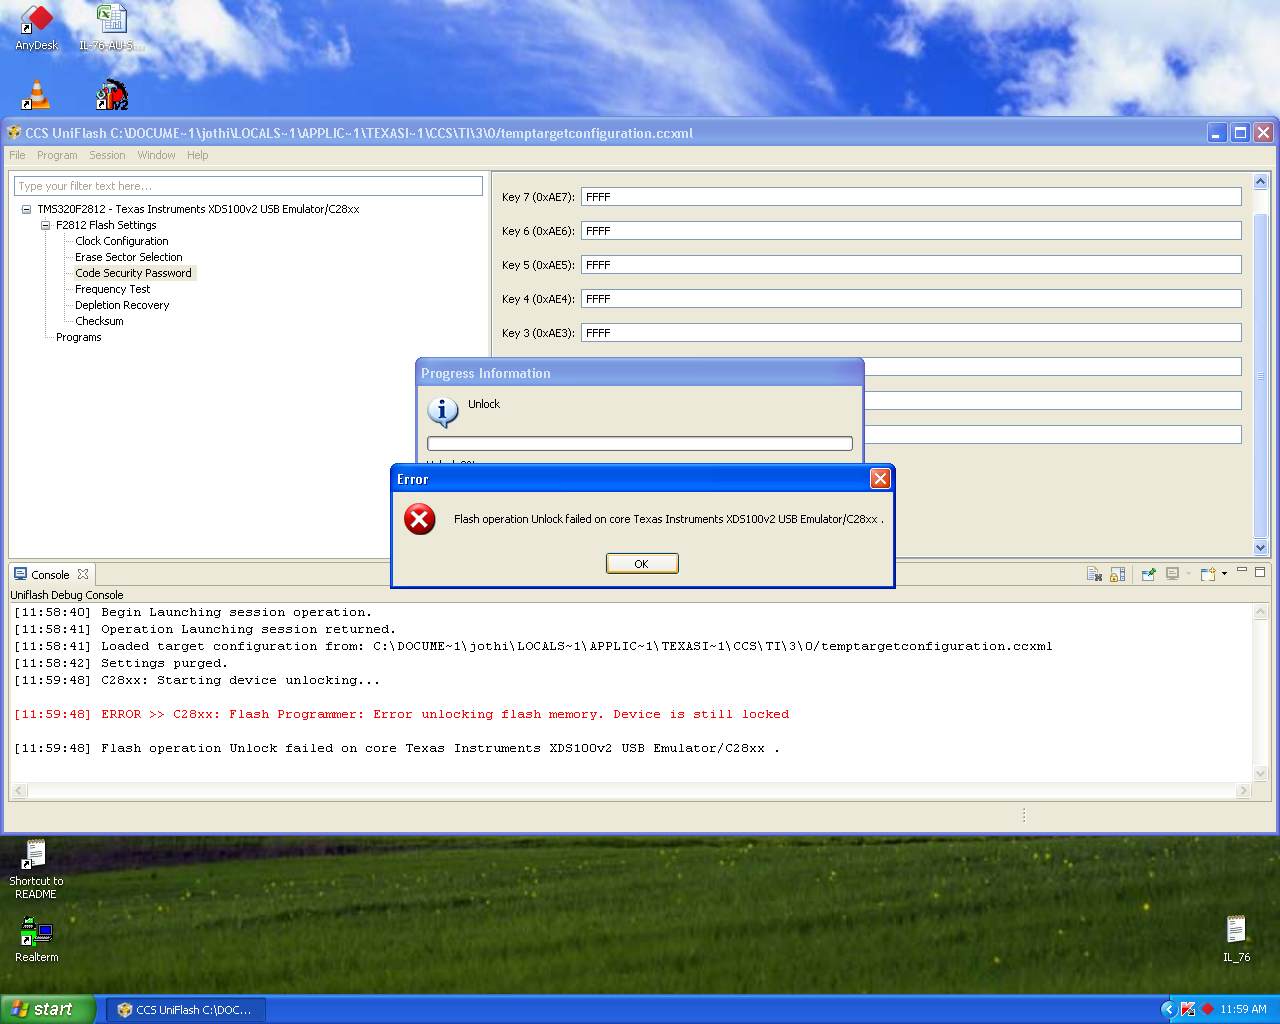Open the Display Selected Console dropdown arrow
The image size is (1280, 1024).
(x=1188, y=574)
